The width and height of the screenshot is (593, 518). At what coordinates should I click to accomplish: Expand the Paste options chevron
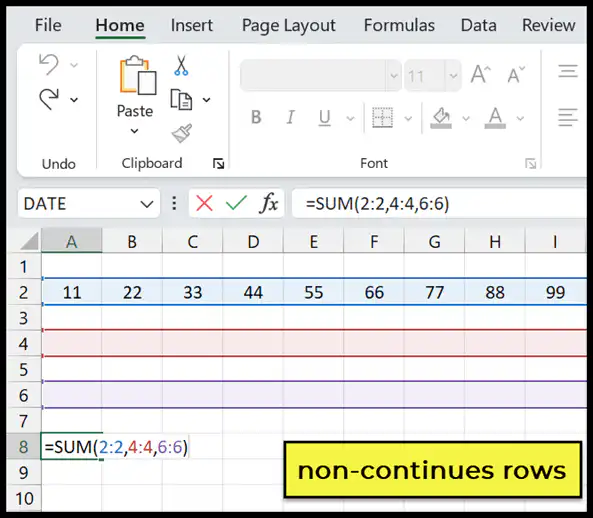(x=134, y=131)
